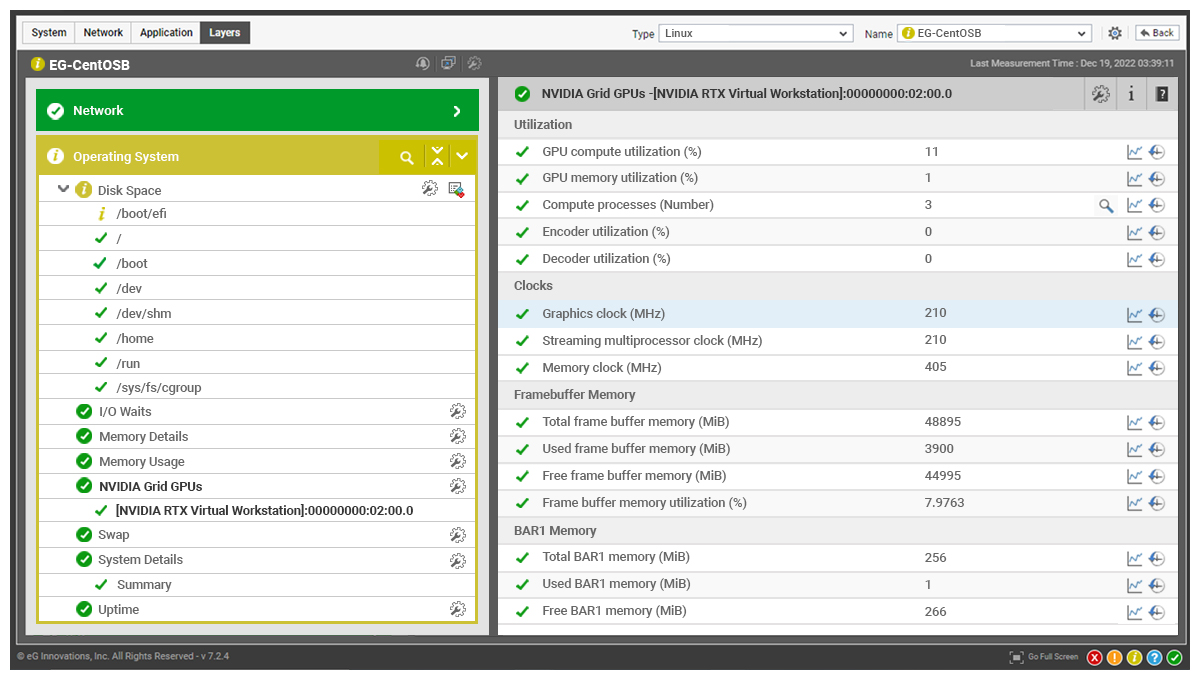Click the Free frame buffer memory (MiB) measure
This screenshot has width=1200, height=680.
point(634,476)
